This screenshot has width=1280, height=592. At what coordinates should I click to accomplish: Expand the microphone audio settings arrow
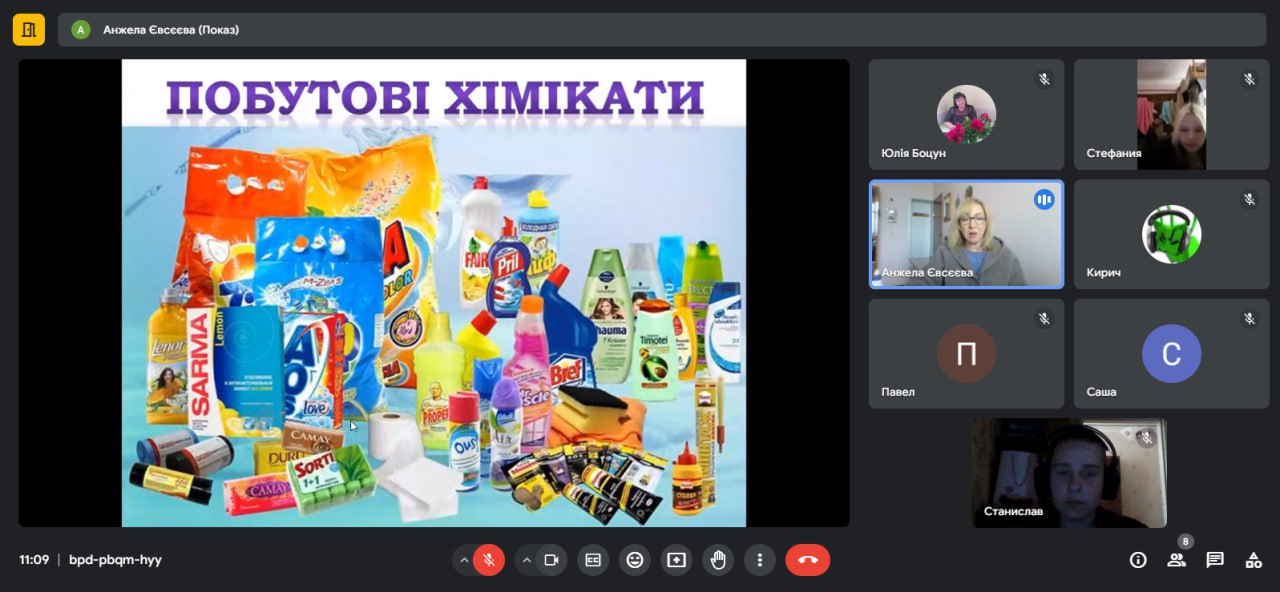[464, 560]
